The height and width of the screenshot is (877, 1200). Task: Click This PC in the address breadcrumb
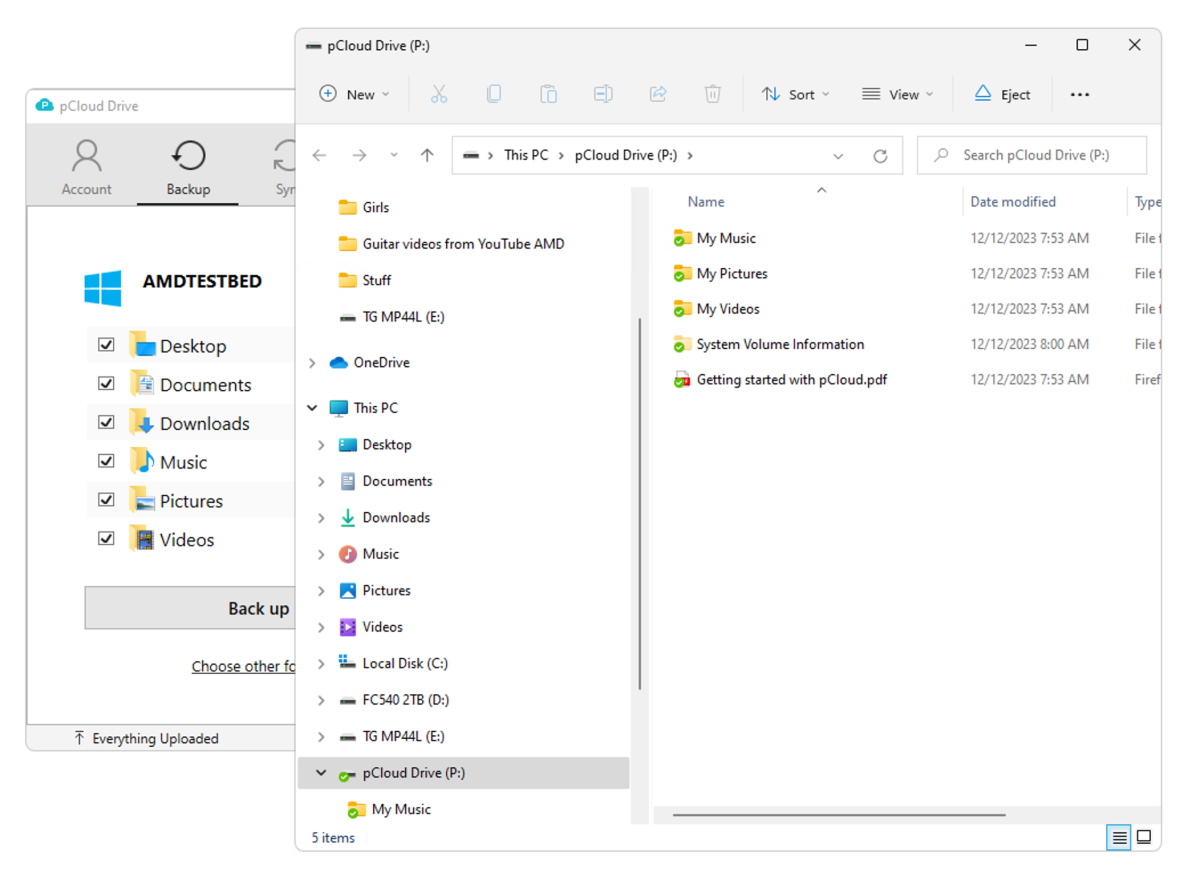click(x=526, y=155)
